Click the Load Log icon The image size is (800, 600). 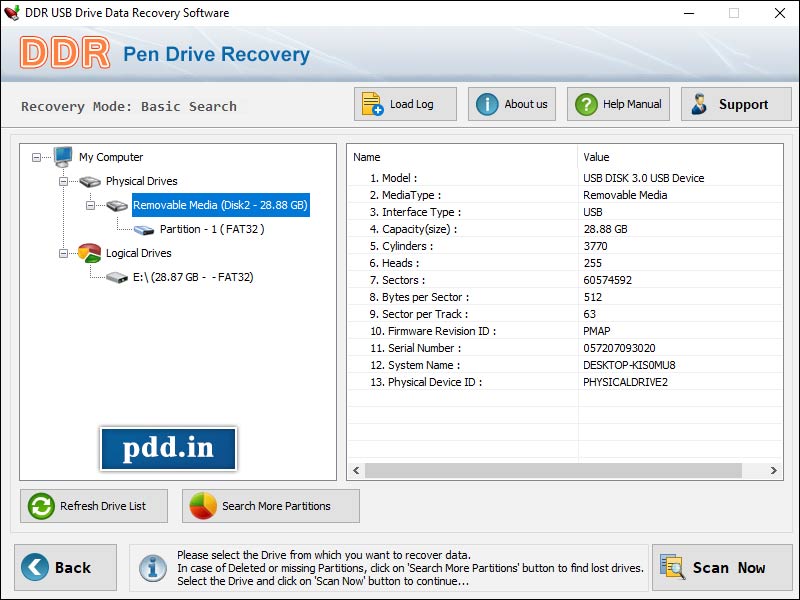click(370, 103)
